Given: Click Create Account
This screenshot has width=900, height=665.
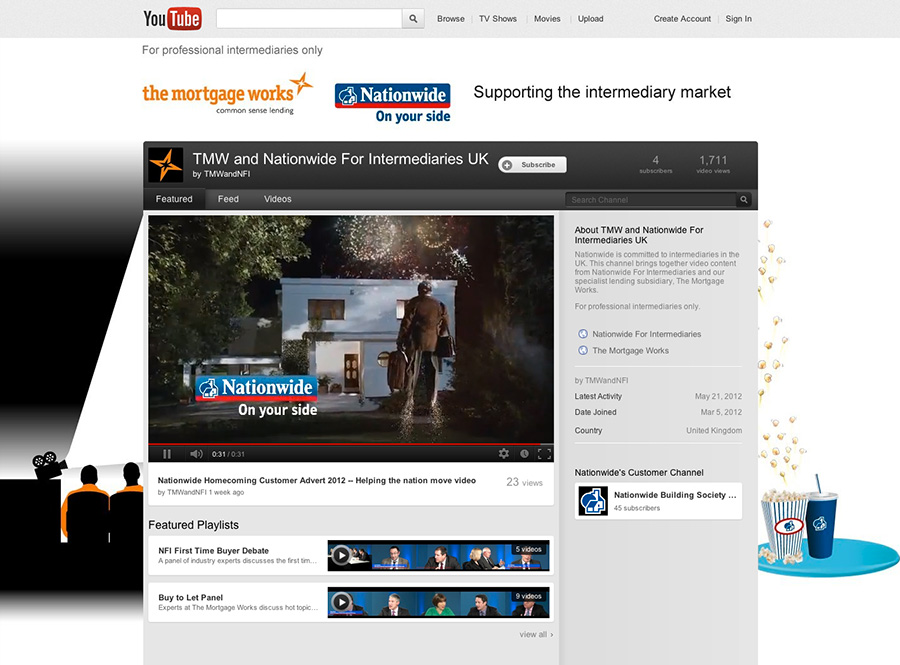Looking at the screenshot, I should [x=682, y=19].
